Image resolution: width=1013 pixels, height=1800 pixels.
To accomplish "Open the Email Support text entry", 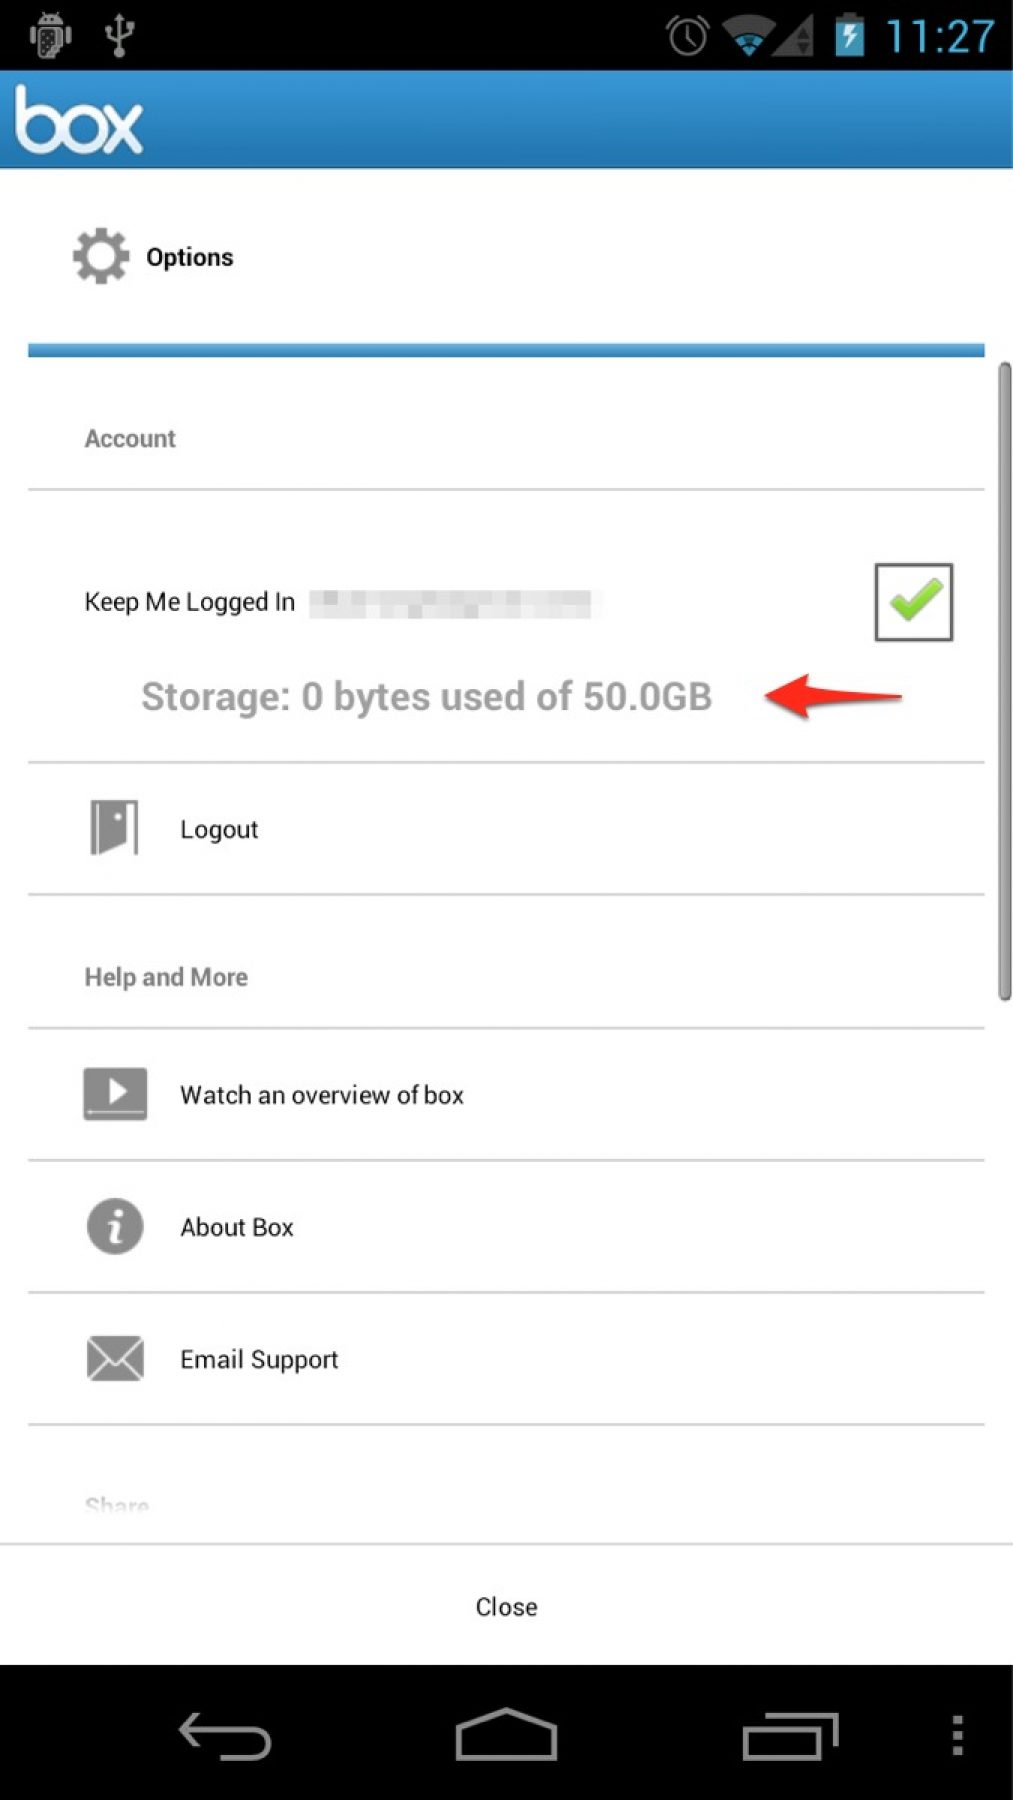I will click(259, 1359).
